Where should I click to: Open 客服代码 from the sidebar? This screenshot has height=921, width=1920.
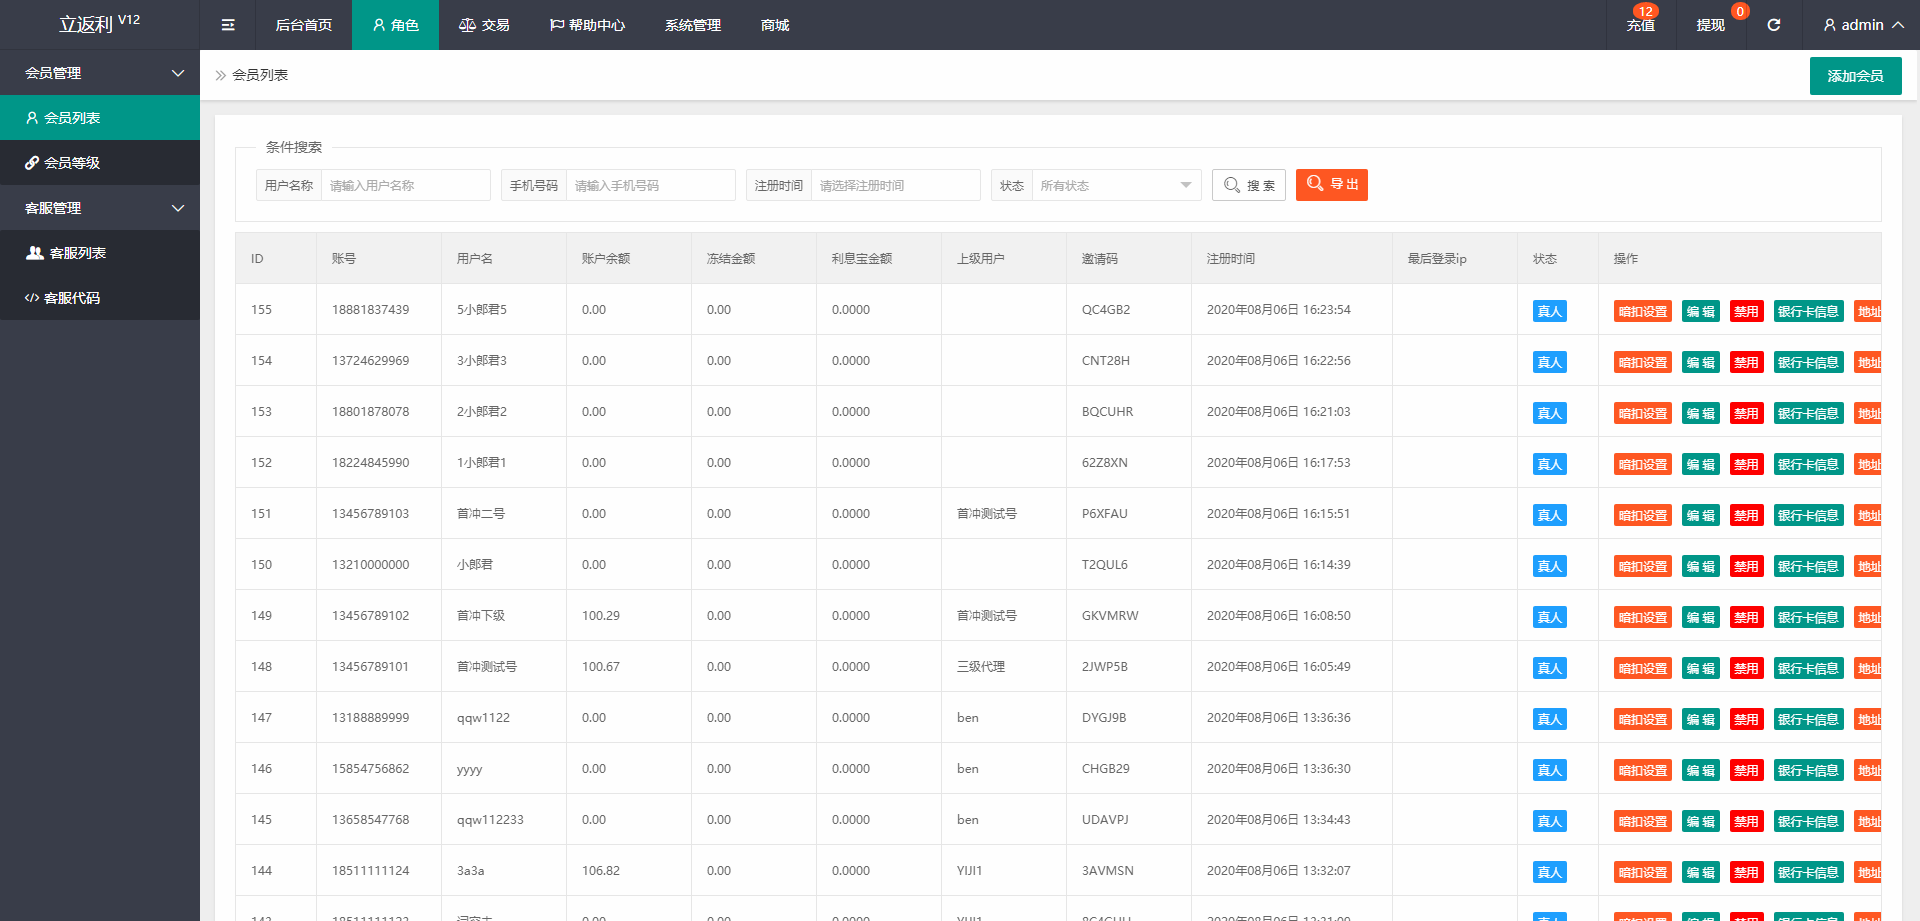click(100, 297)
